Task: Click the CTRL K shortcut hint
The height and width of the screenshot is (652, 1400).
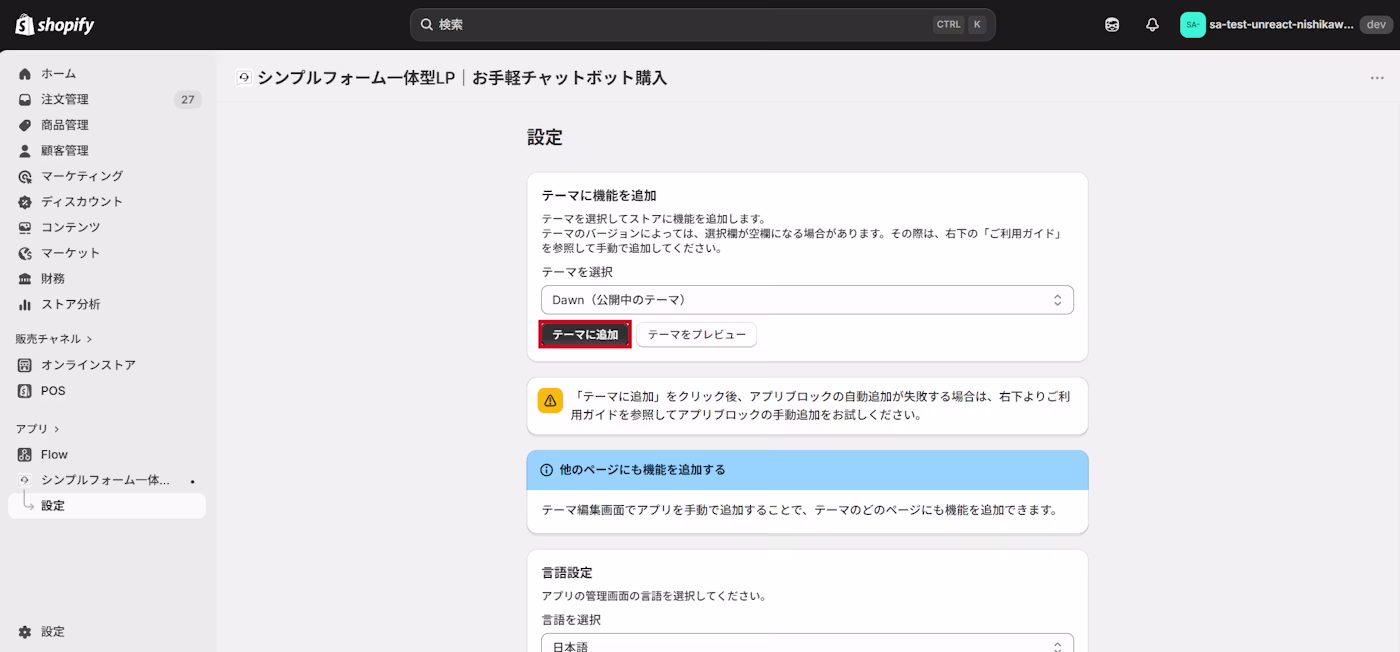Action: point(960,25)
